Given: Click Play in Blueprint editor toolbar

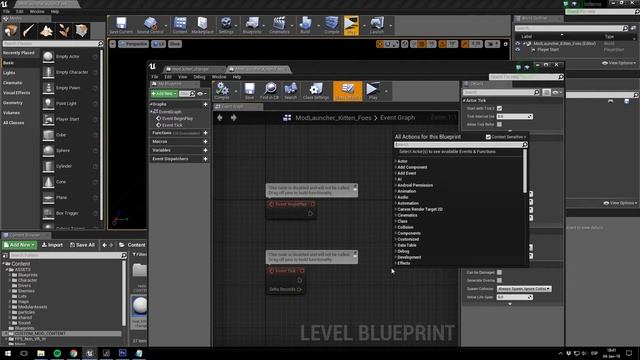Looking at the screenshot, I should 373,91.
